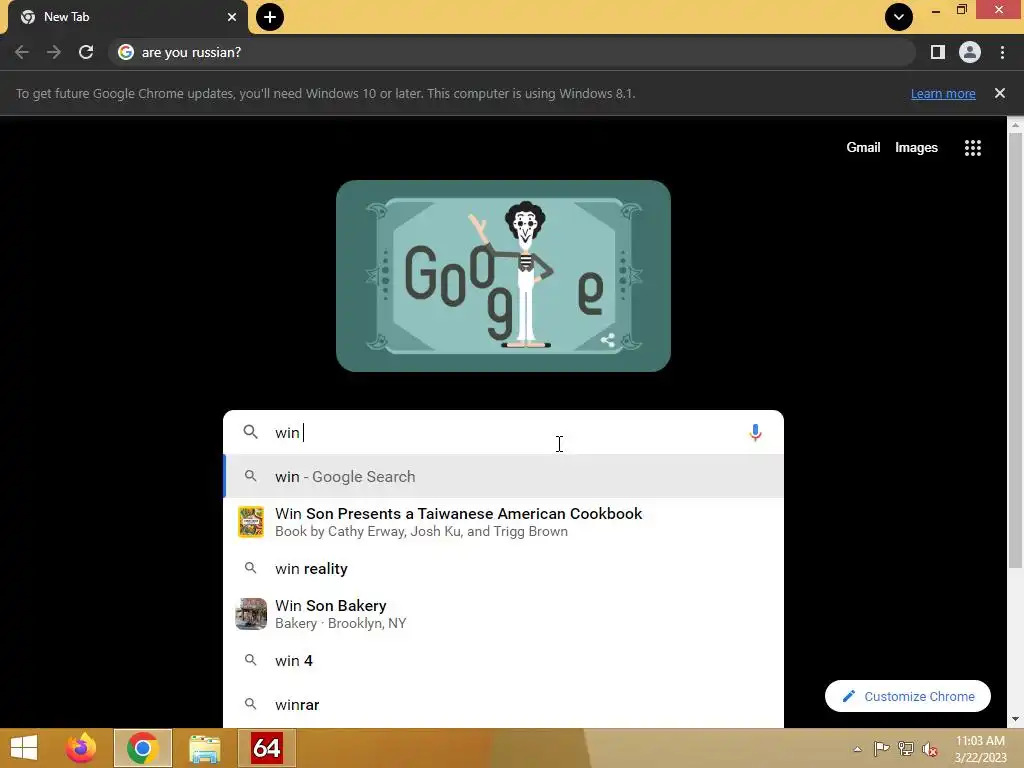Select the New Tab tab
Image resolution: width=1024 pixels, height=768 pixels.
click(128, 17)
